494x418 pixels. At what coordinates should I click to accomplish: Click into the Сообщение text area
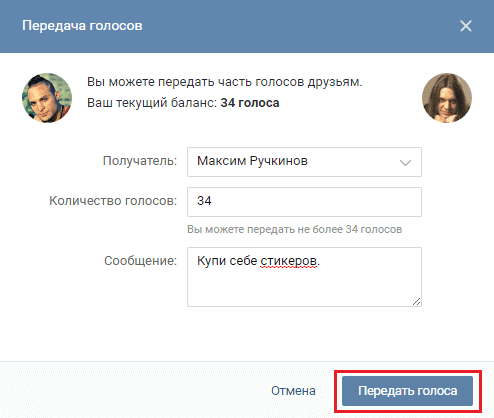[304, 277]
